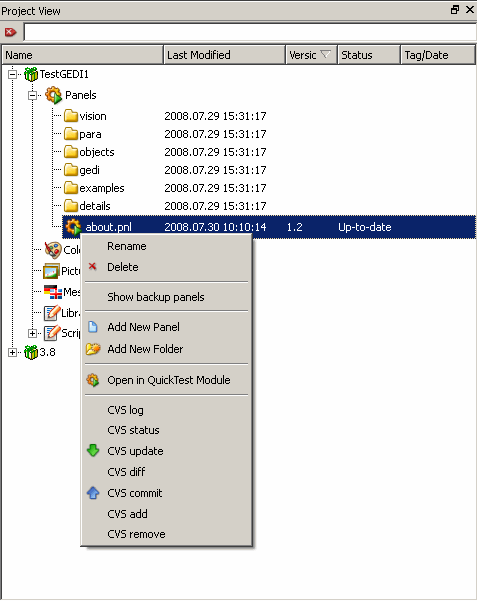Click the red clear-filter icon
The image size is (477, 601).
click(x=10, y=32)
